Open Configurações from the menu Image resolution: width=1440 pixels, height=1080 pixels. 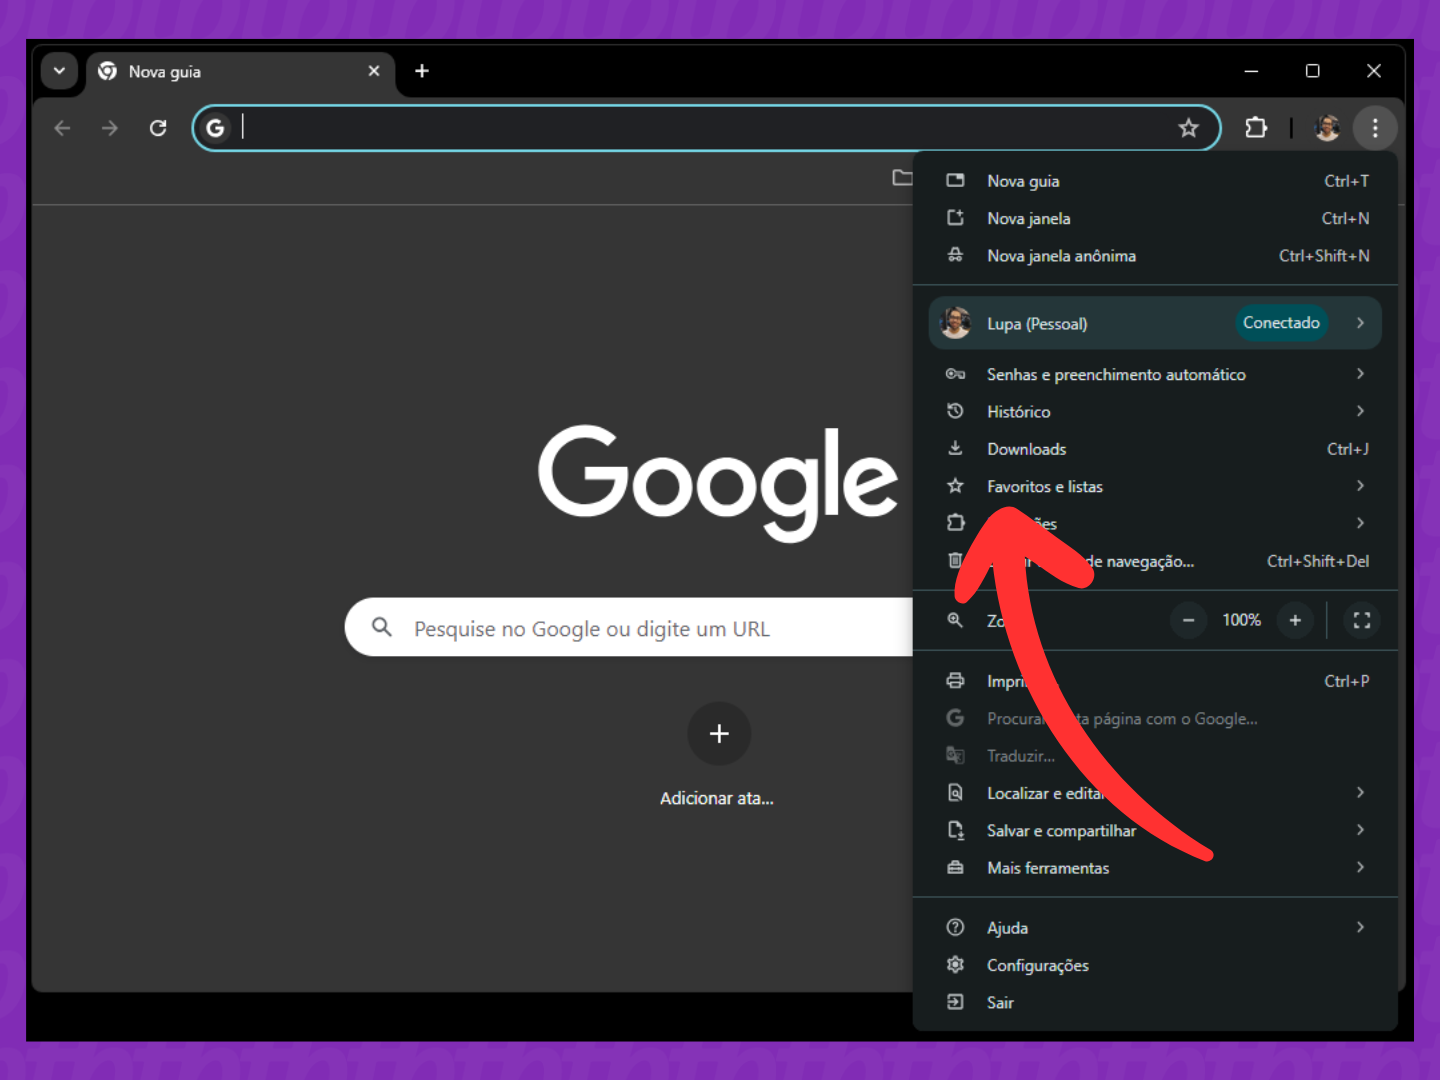(x=1037, y=965)
